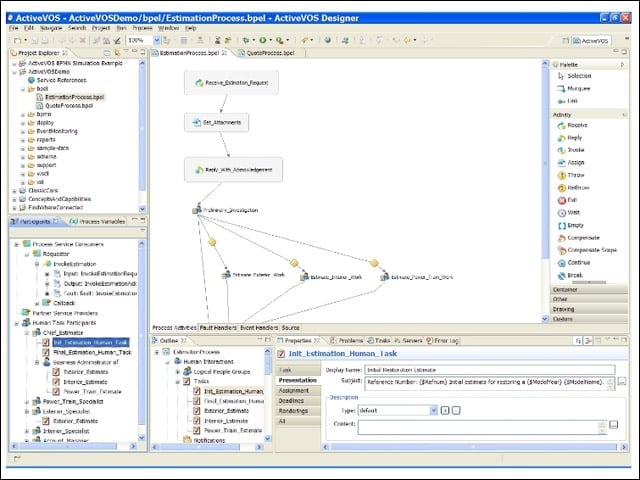Select the Reply activity in the palette
640x480 pixels.
[x=570, y=138]
